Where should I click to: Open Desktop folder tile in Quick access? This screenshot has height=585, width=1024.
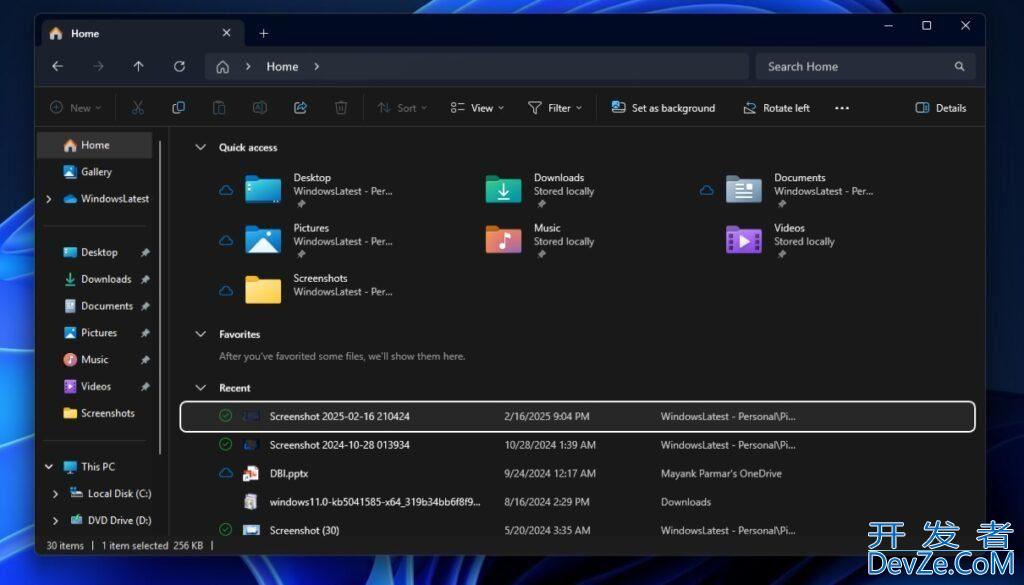point(319,190)
